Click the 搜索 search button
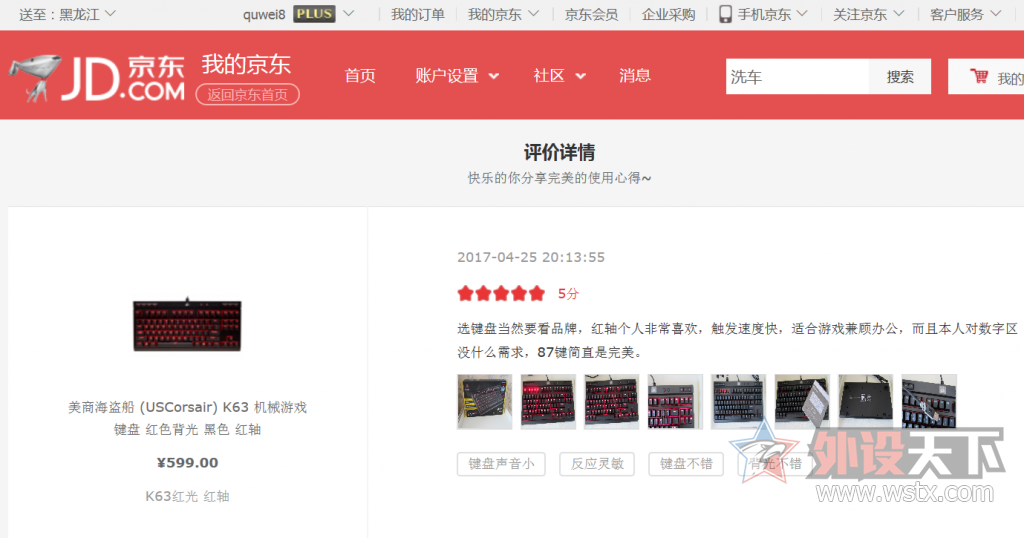This screenshot has height=538, width=1024. (900, 76)
